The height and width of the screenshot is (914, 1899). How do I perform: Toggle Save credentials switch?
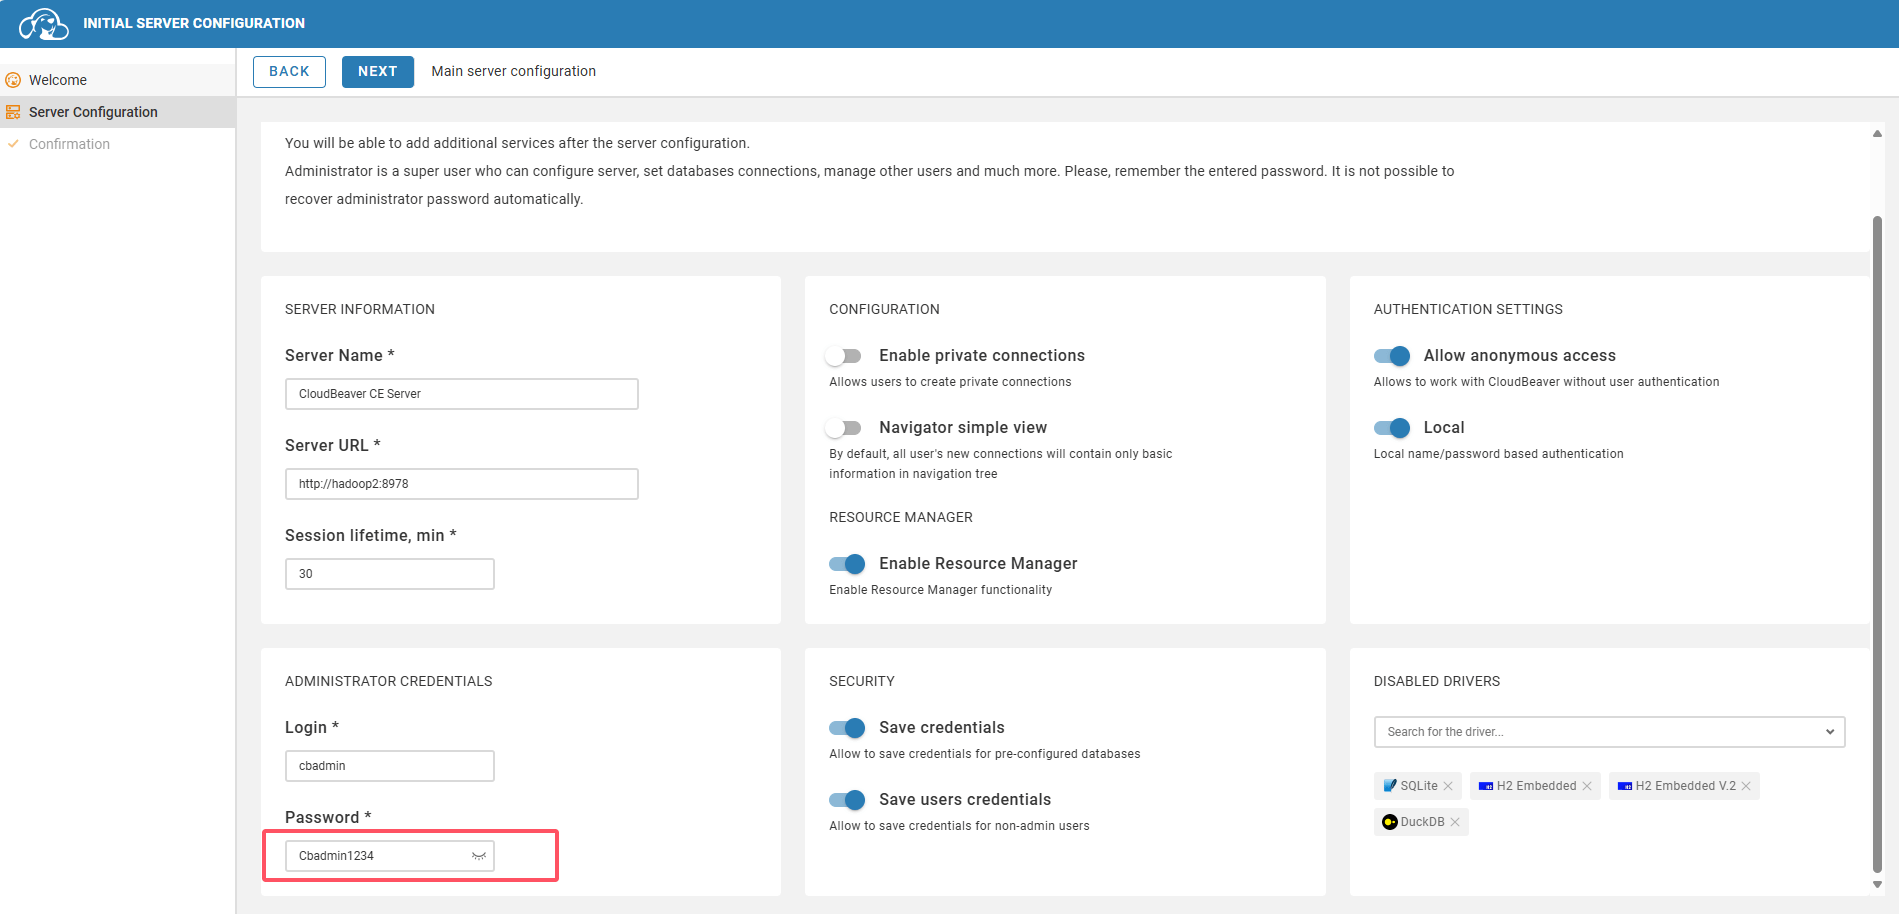(x=847, y=728)
